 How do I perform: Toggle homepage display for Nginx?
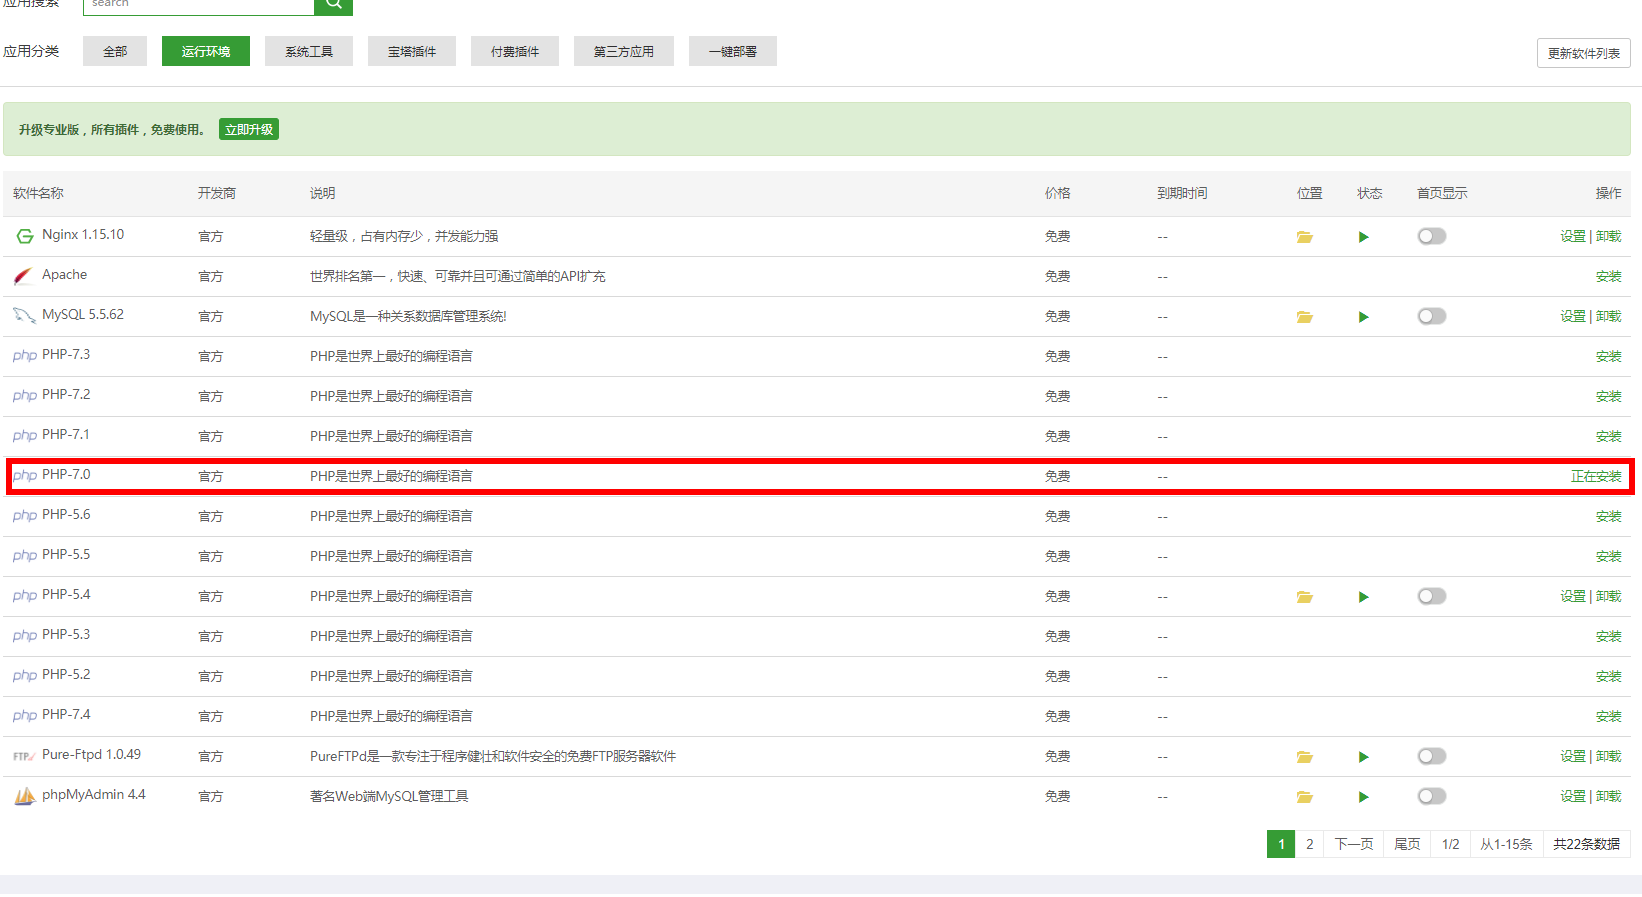pyautogui.click(x=1432, y=236)
